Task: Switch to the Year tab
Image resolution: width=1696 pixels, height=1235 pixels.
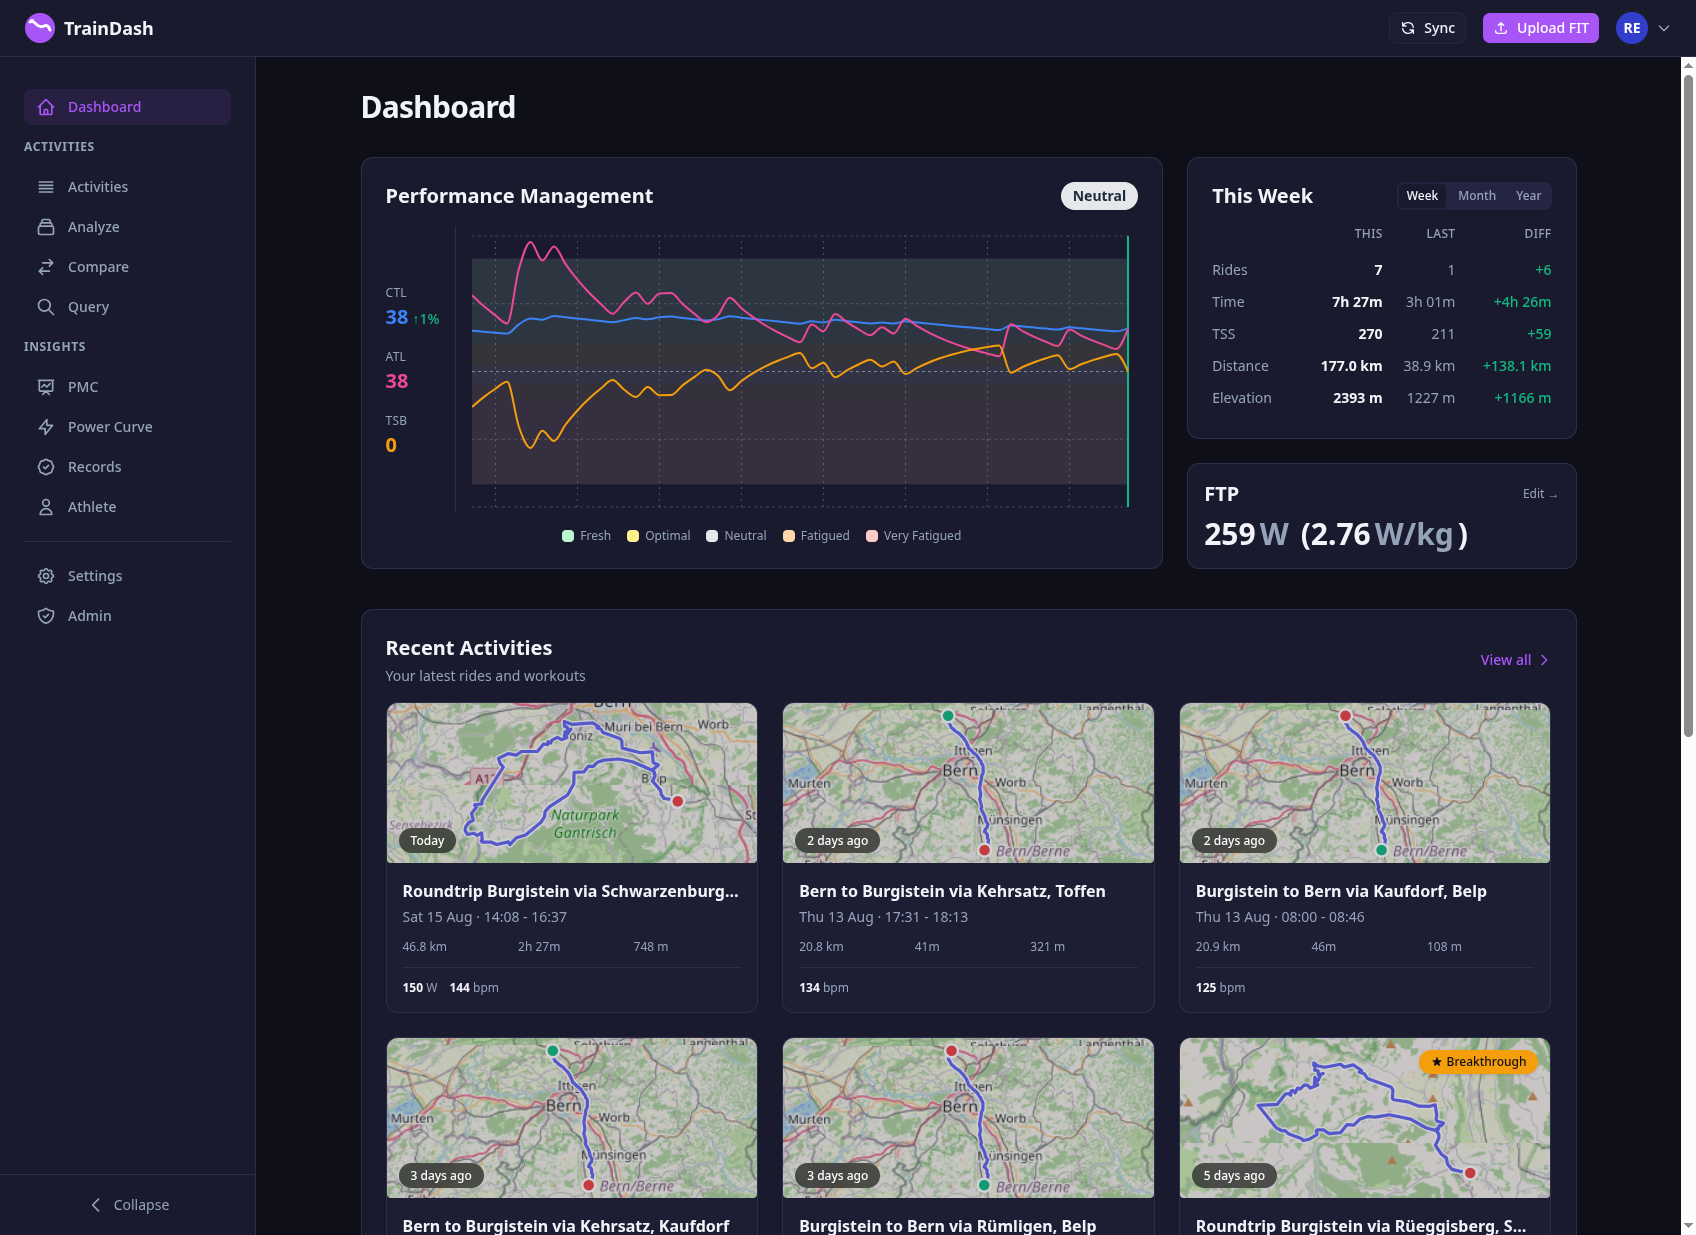Action: click(1528, 196)
